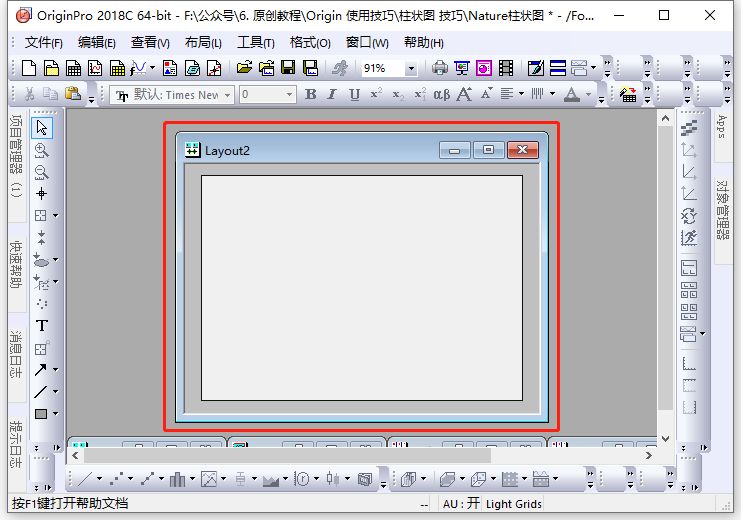Click the scatter plot icon
Screen dimensions: 741x520
pyautogui.click(x=116, y=479)
